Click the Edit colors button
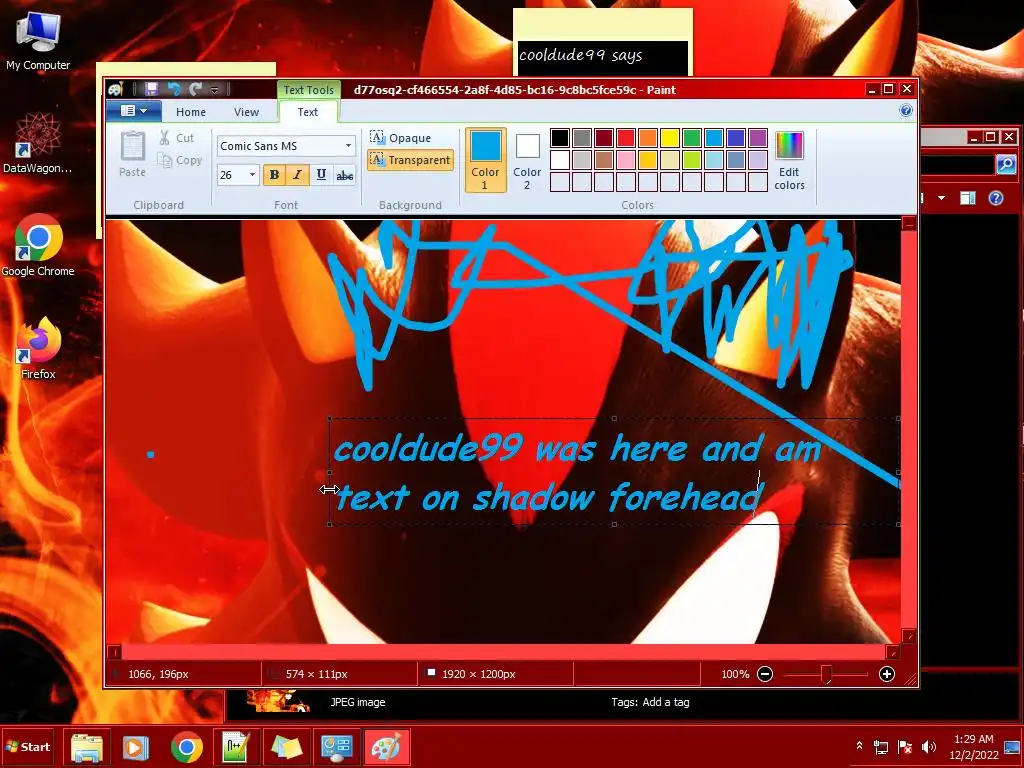The image size is (1024, 768). click(789, 160)
